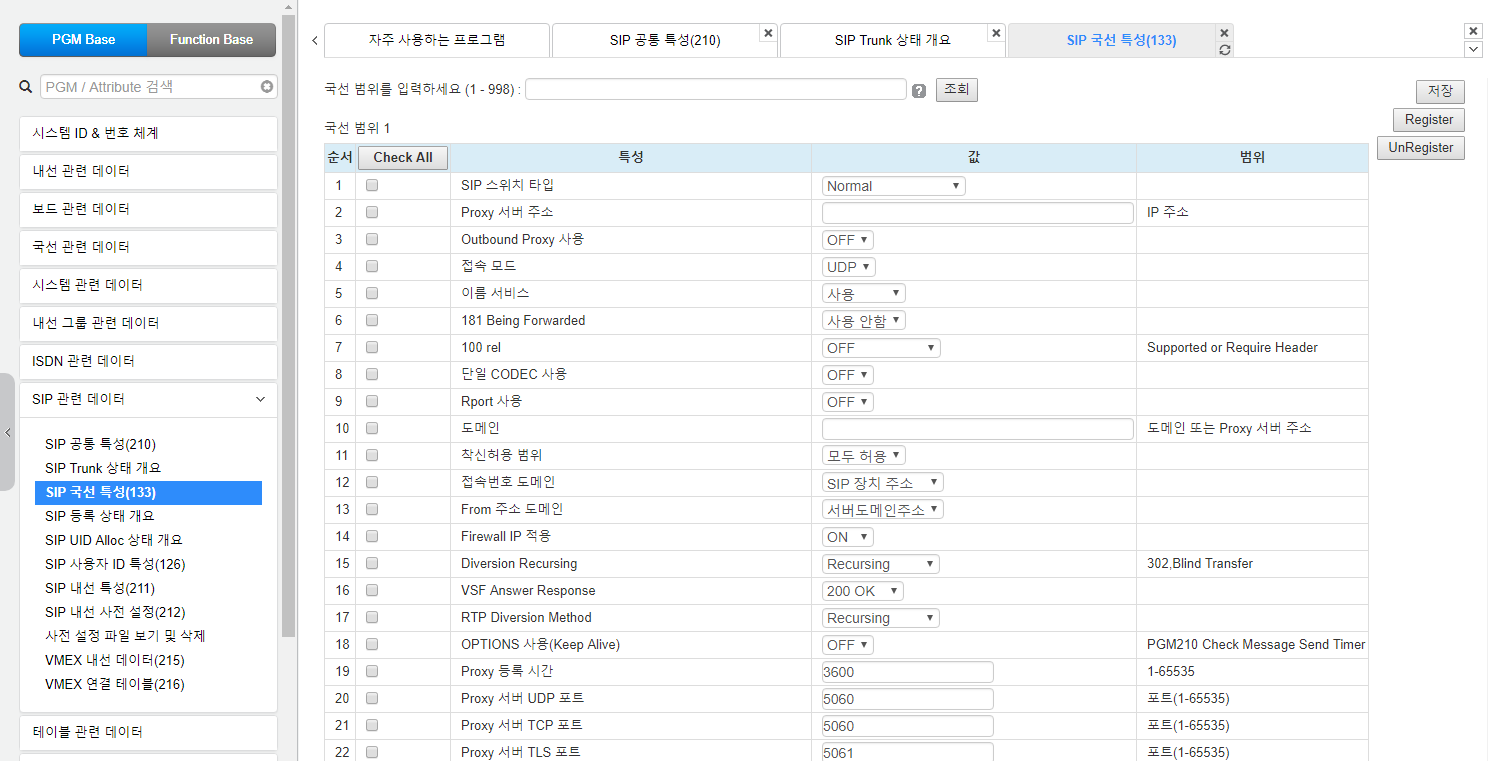The height and width of the screenshot is (761, 1488).
Task: Click the Proxy 서버 주소 input field
Action: tap(978, 213)
